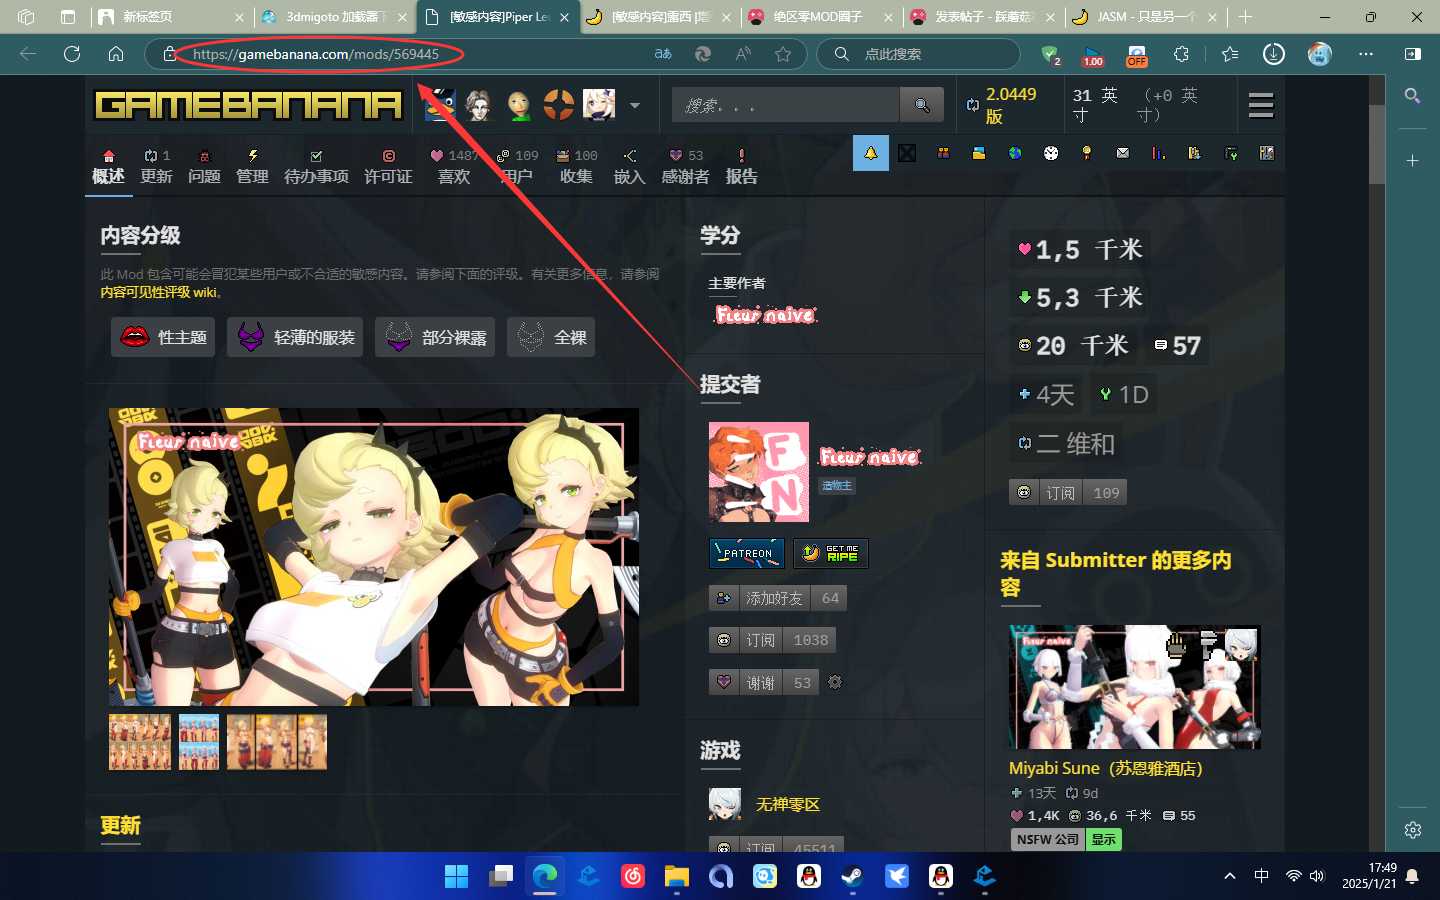
Task: Toggle the bookmark 收集 with count 100
Action: [575, 165]
